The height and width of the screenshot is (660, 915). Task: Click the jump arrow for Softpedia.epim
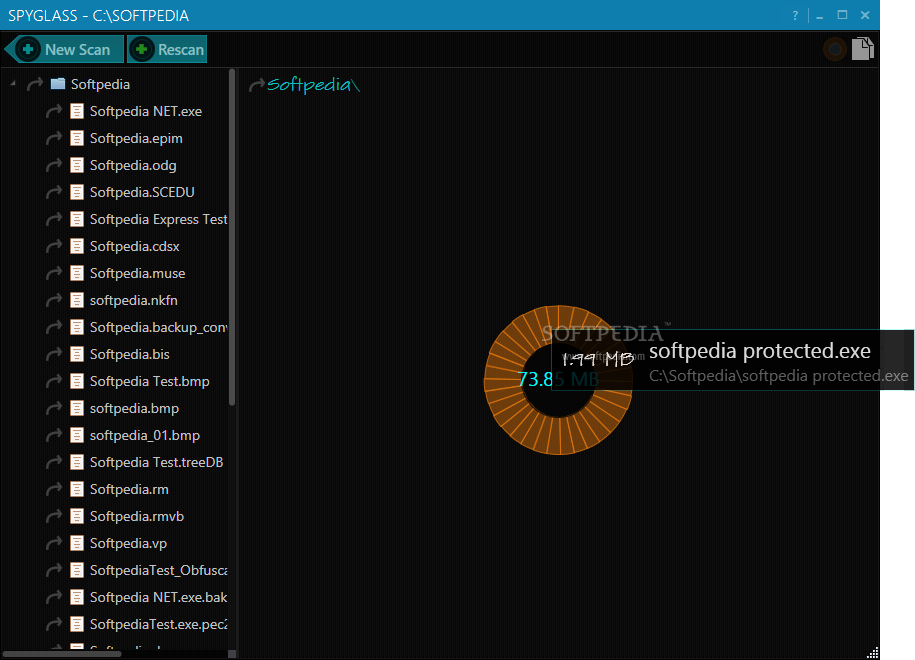[54, 138]
